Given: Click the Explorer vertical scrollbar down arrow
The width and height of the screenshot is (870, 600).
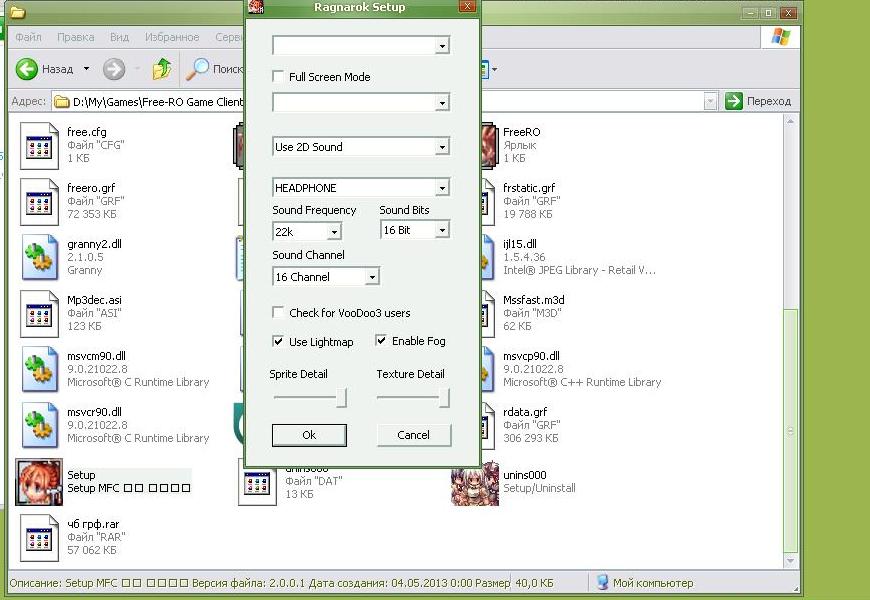Looking at the screenshot, I should point(791,561).
